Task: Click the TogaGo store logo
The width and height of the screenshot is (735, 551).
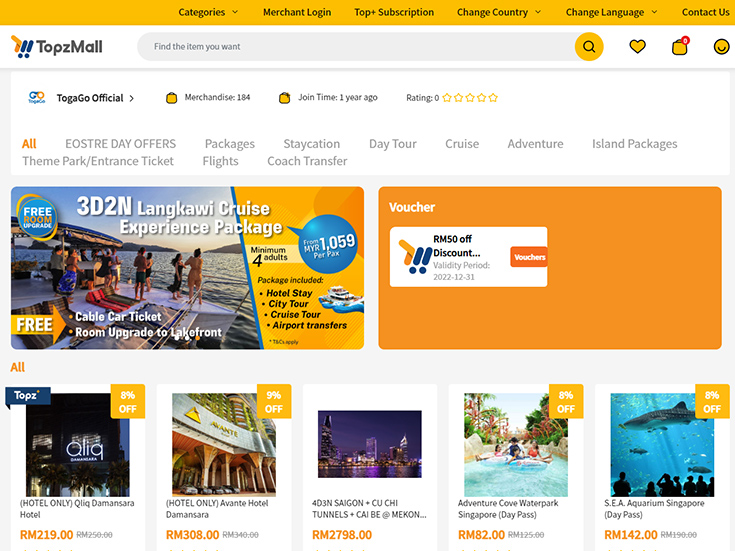Action: pyautogui.click(x=37, y=98)
